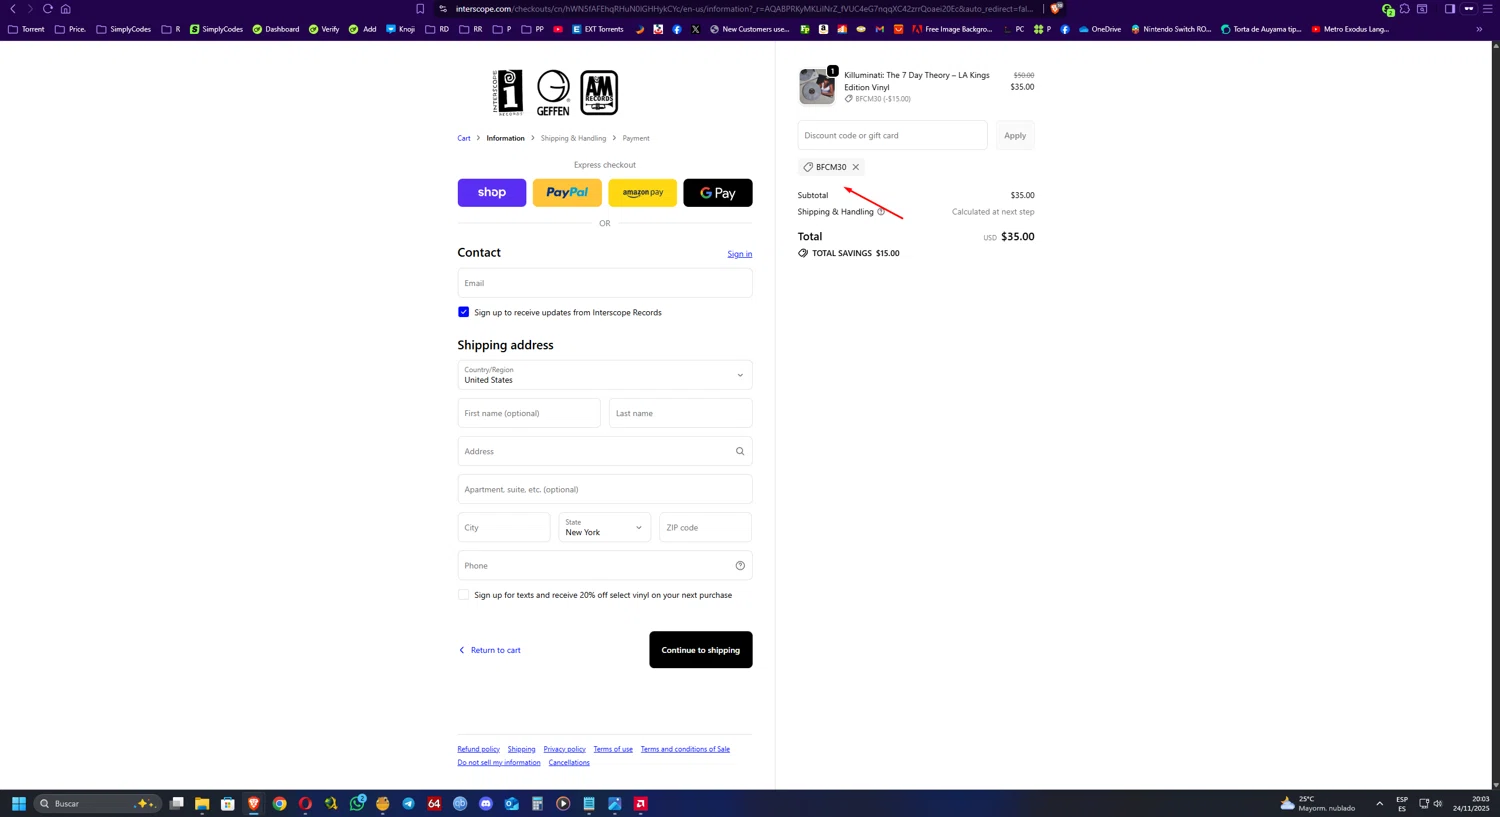The image size is (1500, 817).
Task: Click the Shipping & Handling info icon
Action: pos(881,212)
